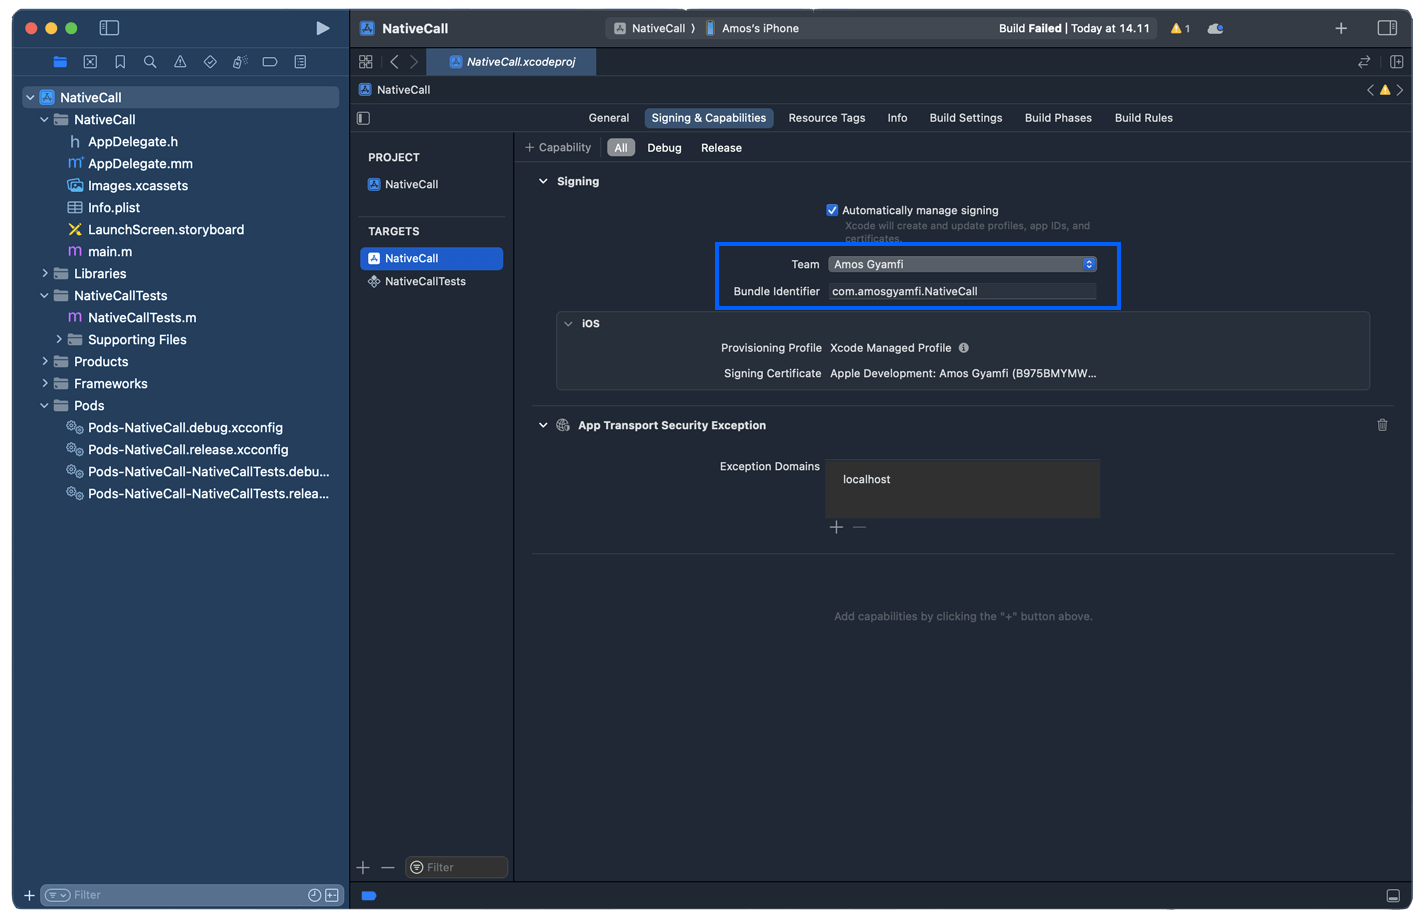The image size is (1425, 924).
Task: Click the targets Filter field
Action: (x=456, y=867)
